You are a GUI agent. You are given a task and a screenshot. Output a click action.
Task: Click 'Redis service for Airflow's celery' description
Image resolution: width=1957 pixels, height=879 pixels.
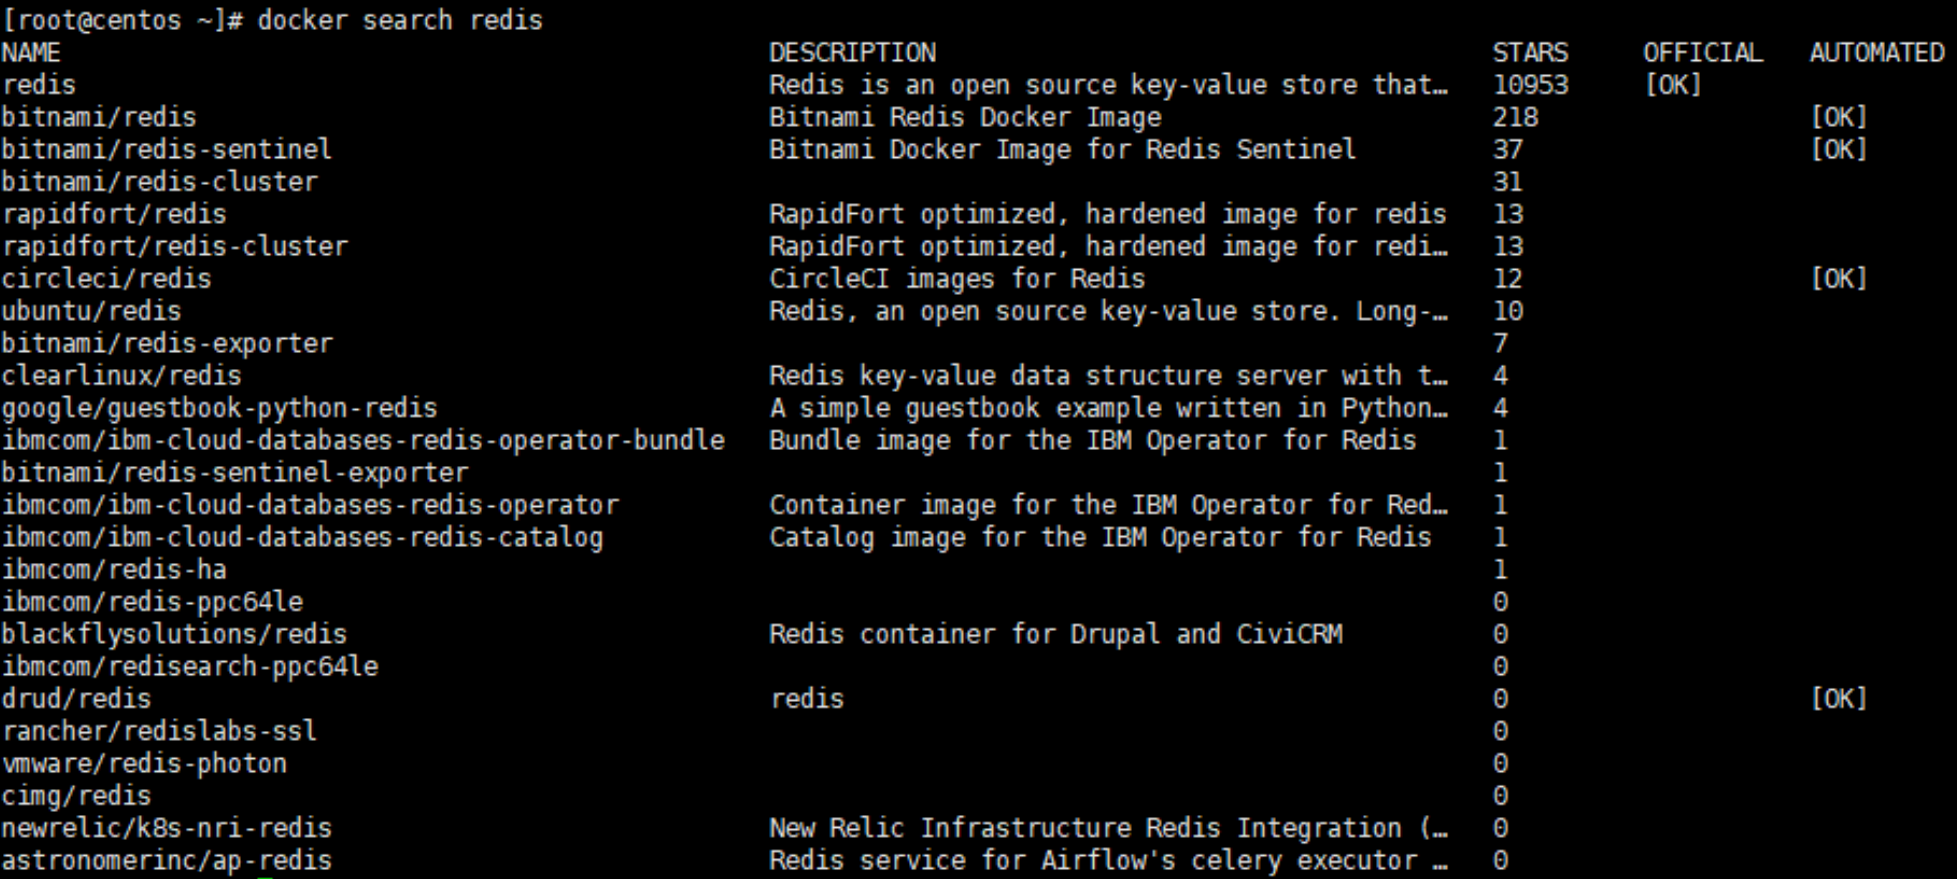(x=1108, y=860)
